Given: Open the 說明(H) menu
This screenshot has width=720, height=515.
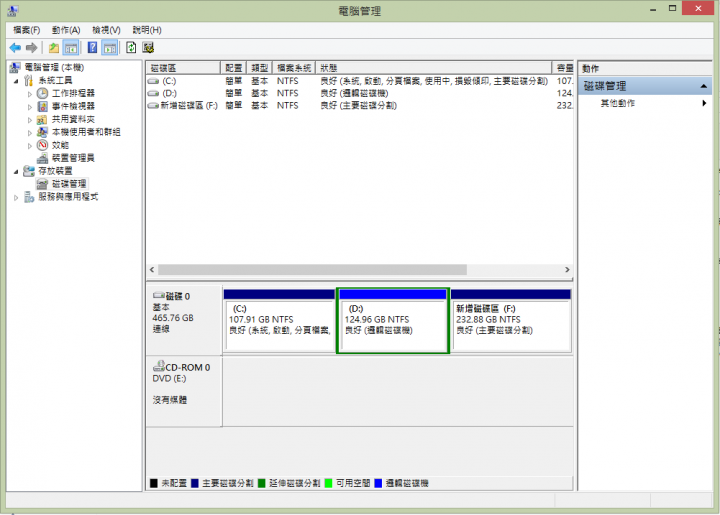Looking at the screenshot, I should [x=147, y=30].
